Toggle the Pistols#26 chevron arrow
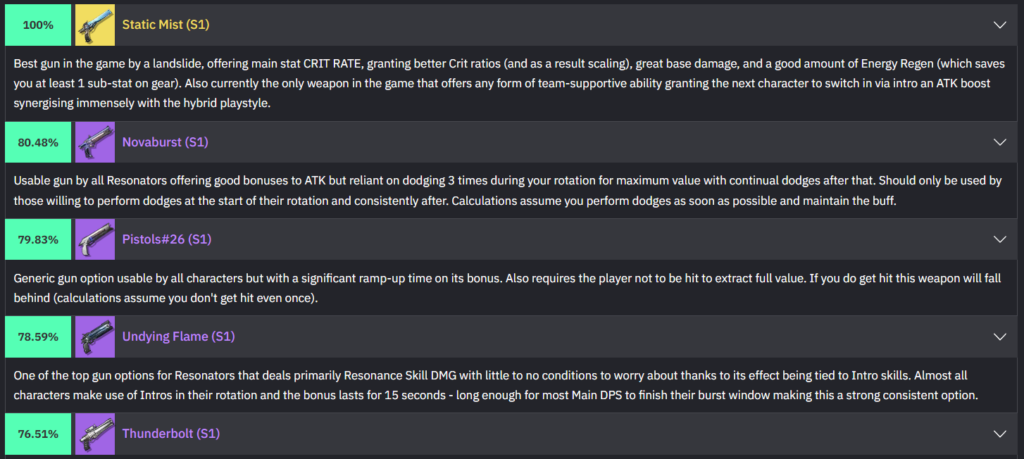The image size is (1024, 459). click(x=999, y=240)
